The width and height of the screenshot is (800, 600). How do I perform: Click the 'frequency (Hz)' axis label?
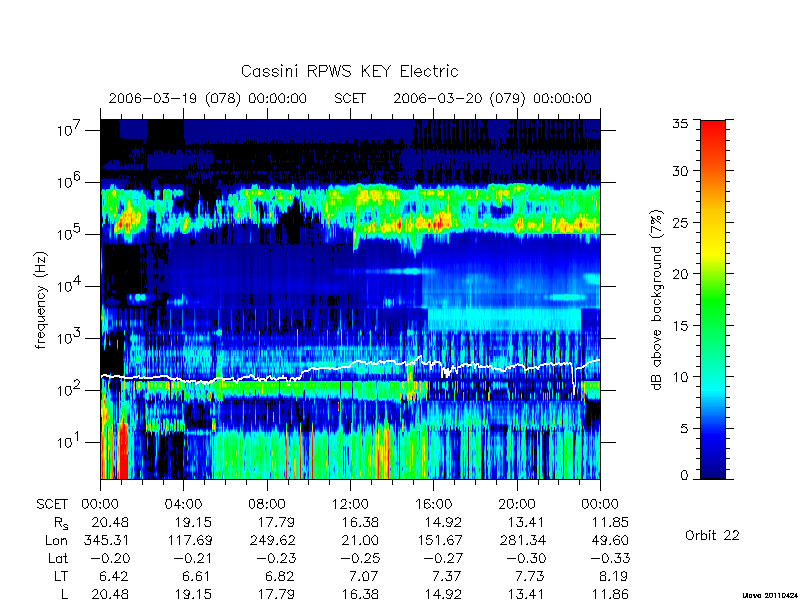[41, 300]
